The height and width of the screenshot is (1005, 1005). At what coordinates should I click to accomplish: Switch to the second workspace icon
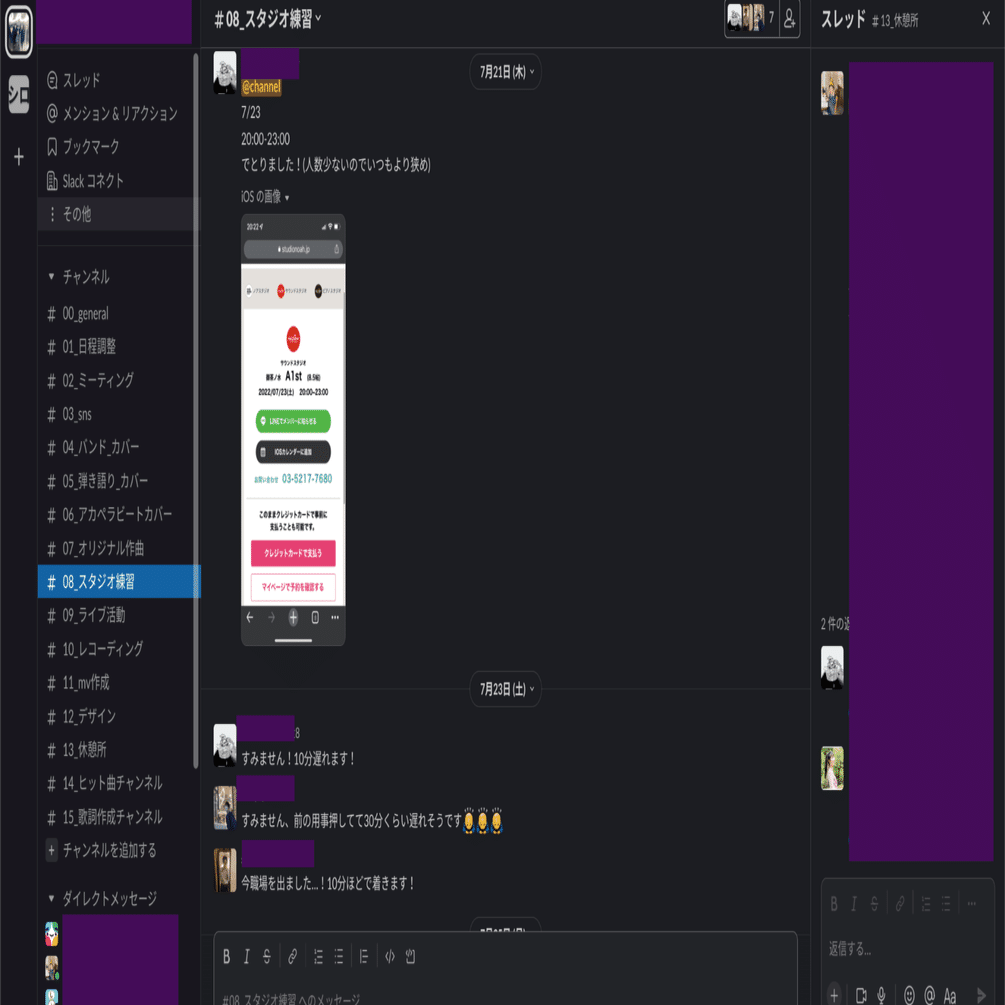[x=19, y=94]
